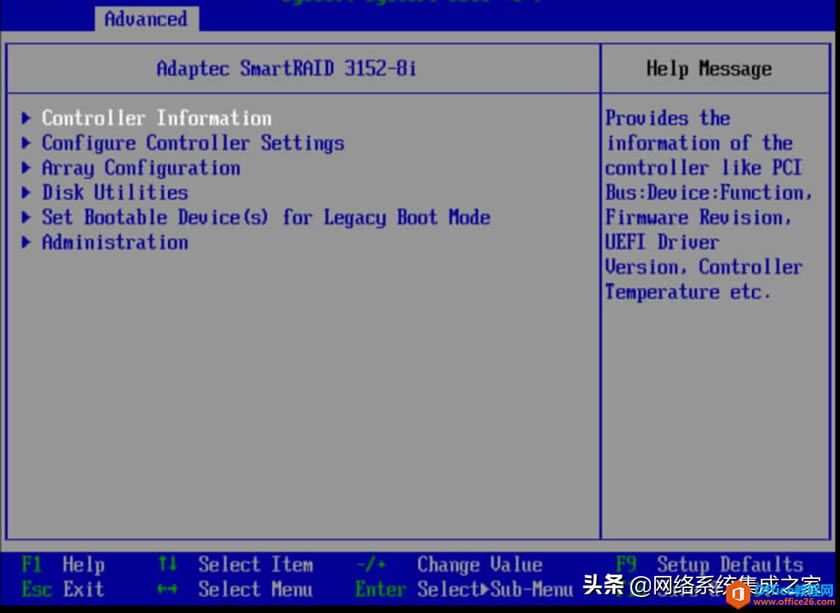
Task: Click 'Provides the' help text line
Action: pyautogui.click(x=668, y=118)
